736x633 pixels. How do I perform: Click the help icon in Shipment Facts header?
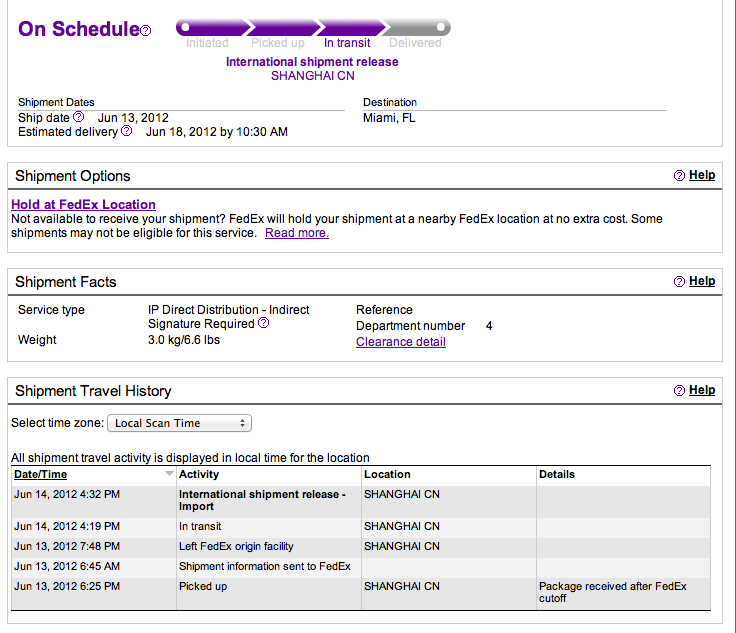[x=679, y=282]
